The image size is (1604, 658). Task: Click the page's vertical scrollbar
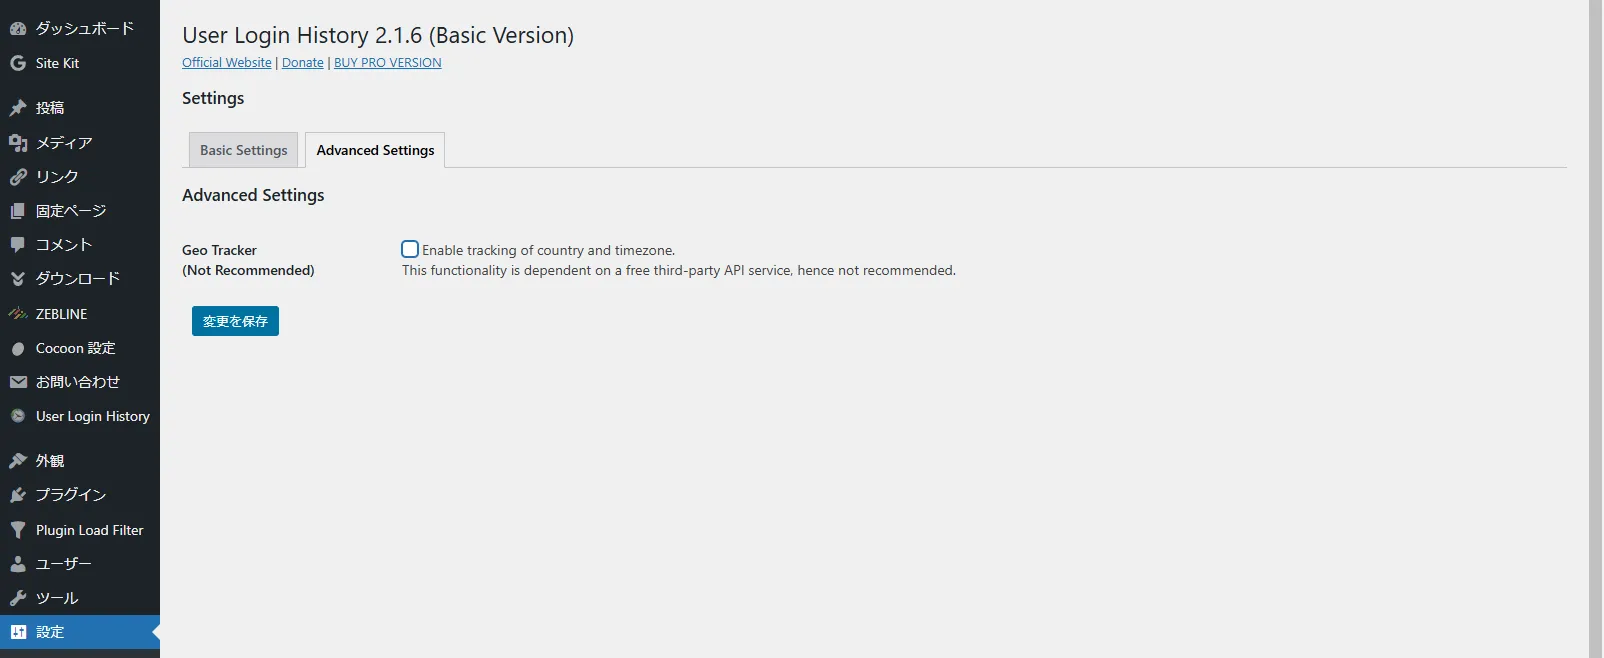[x=1595, y=329]
